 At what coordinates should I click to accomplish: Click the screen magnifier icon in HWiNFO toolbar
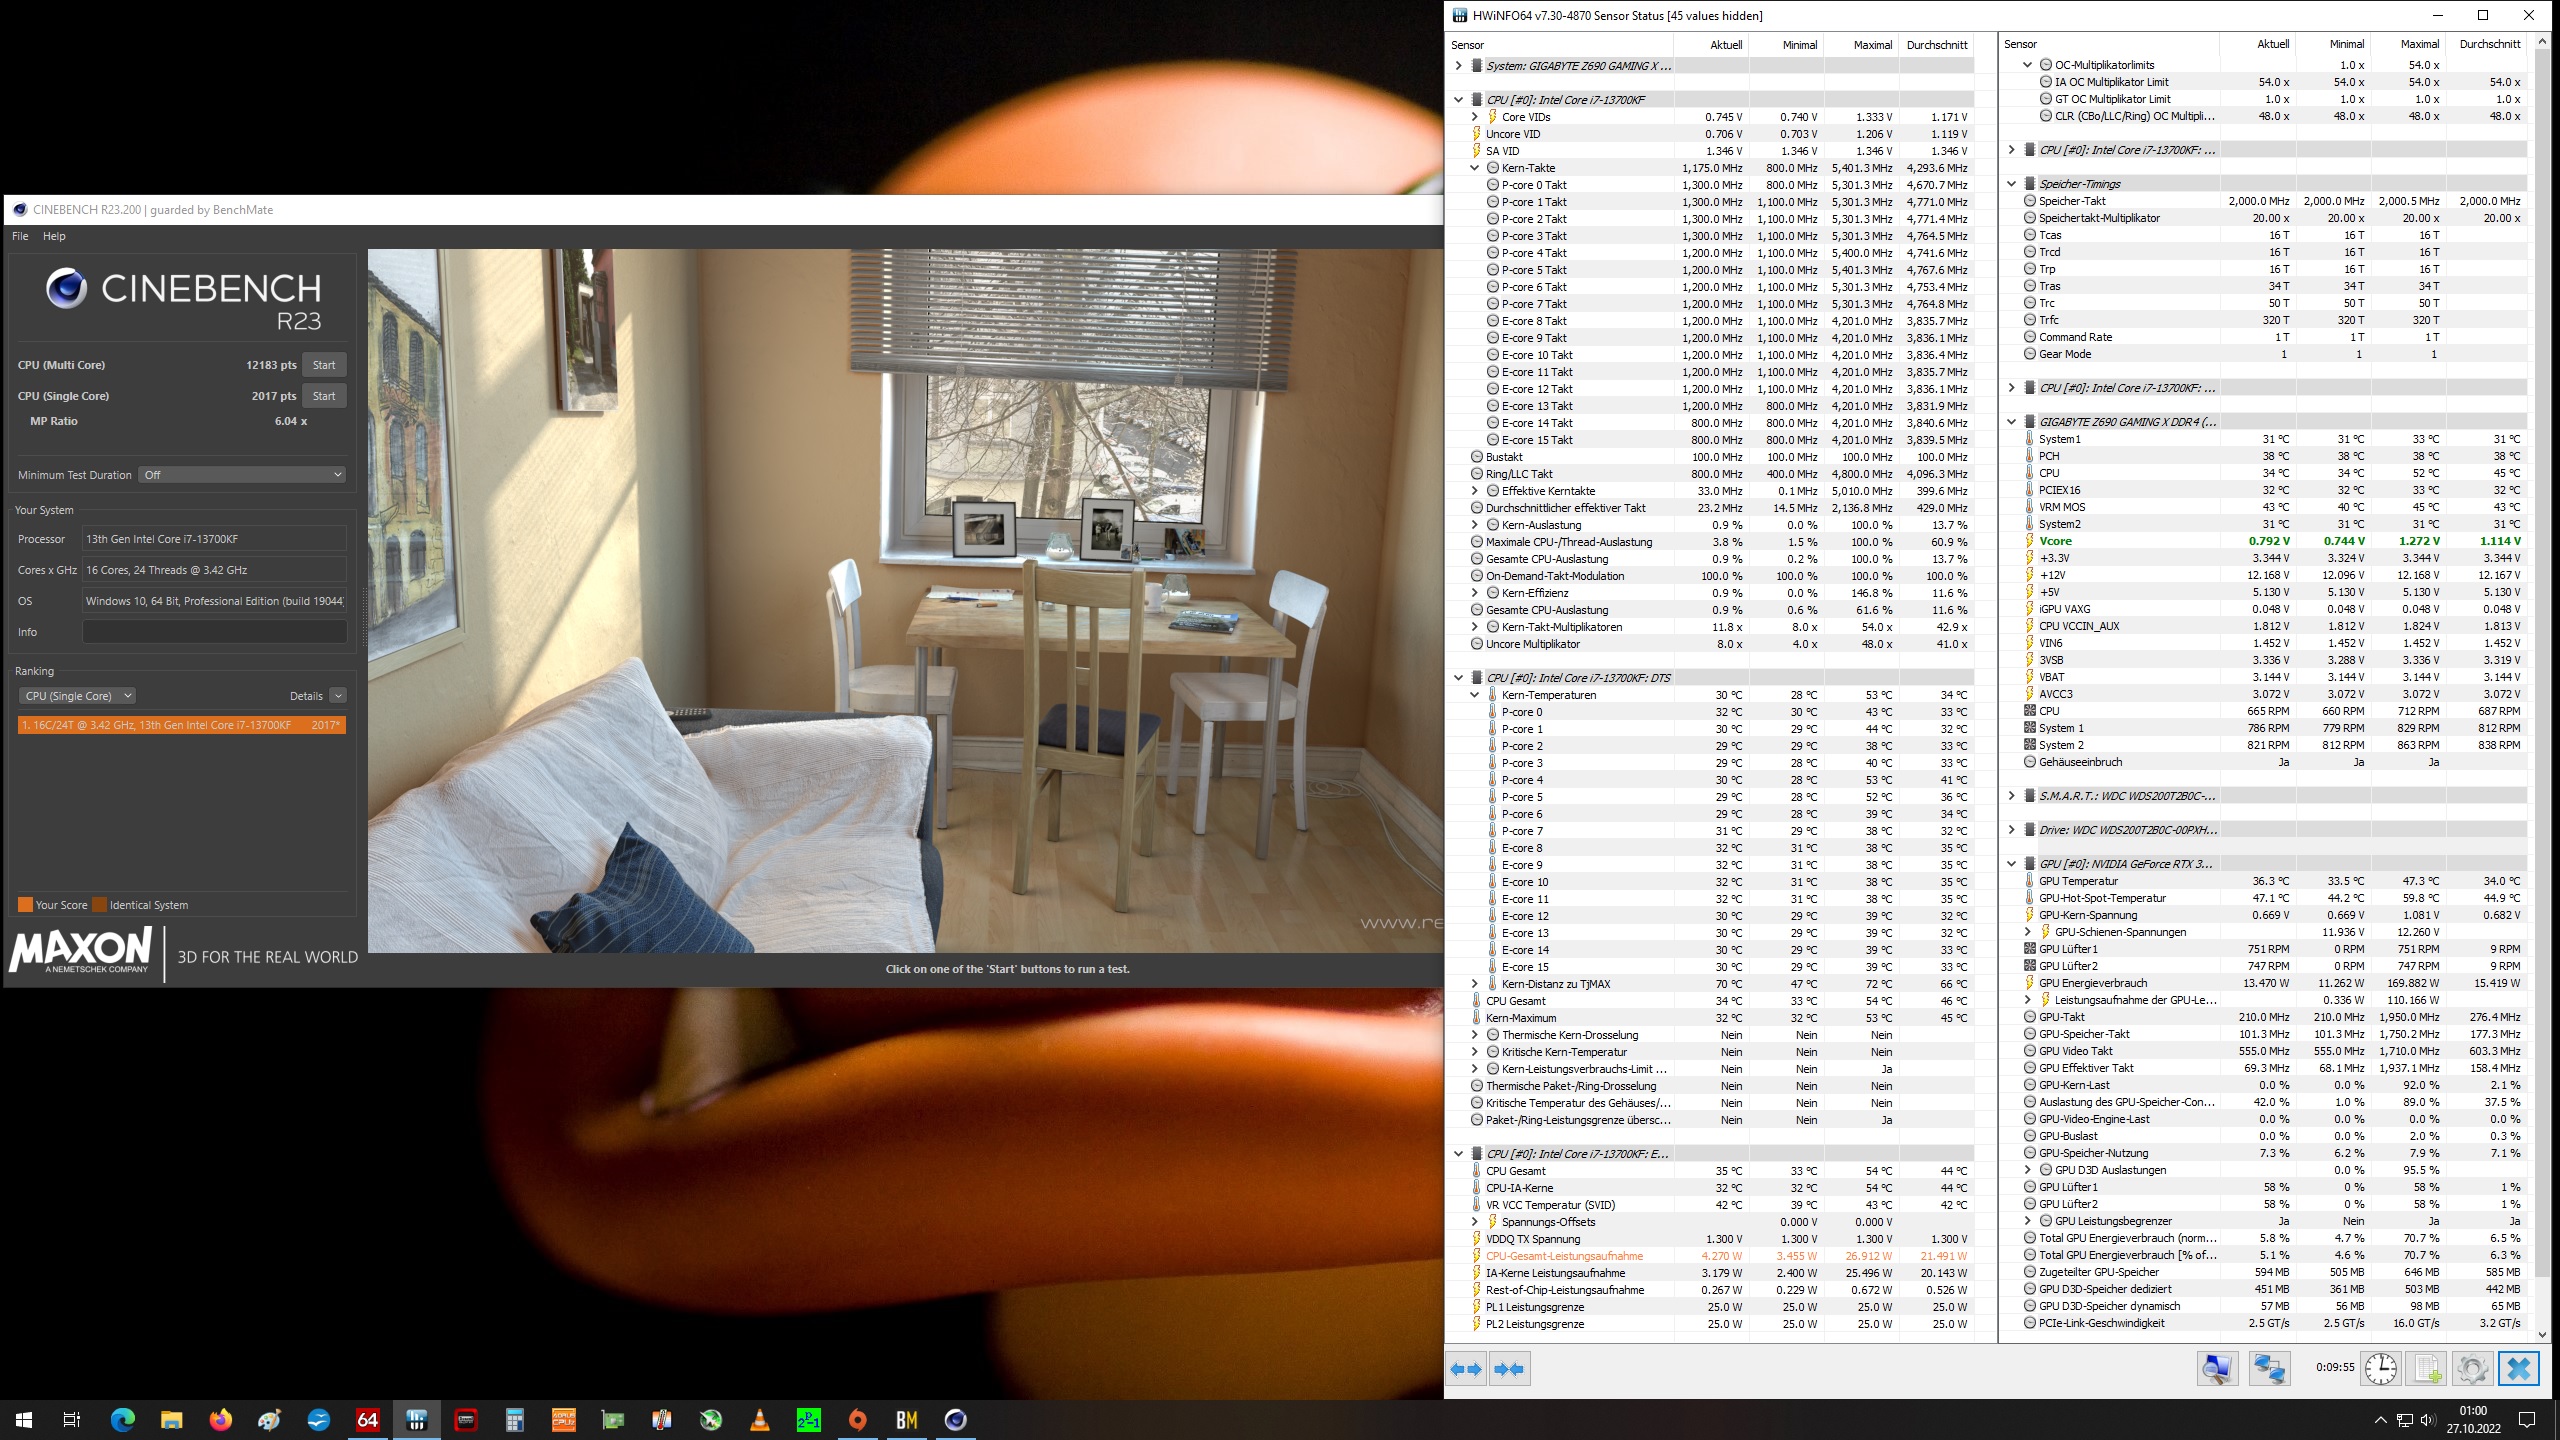(x=2218, y=1368)
